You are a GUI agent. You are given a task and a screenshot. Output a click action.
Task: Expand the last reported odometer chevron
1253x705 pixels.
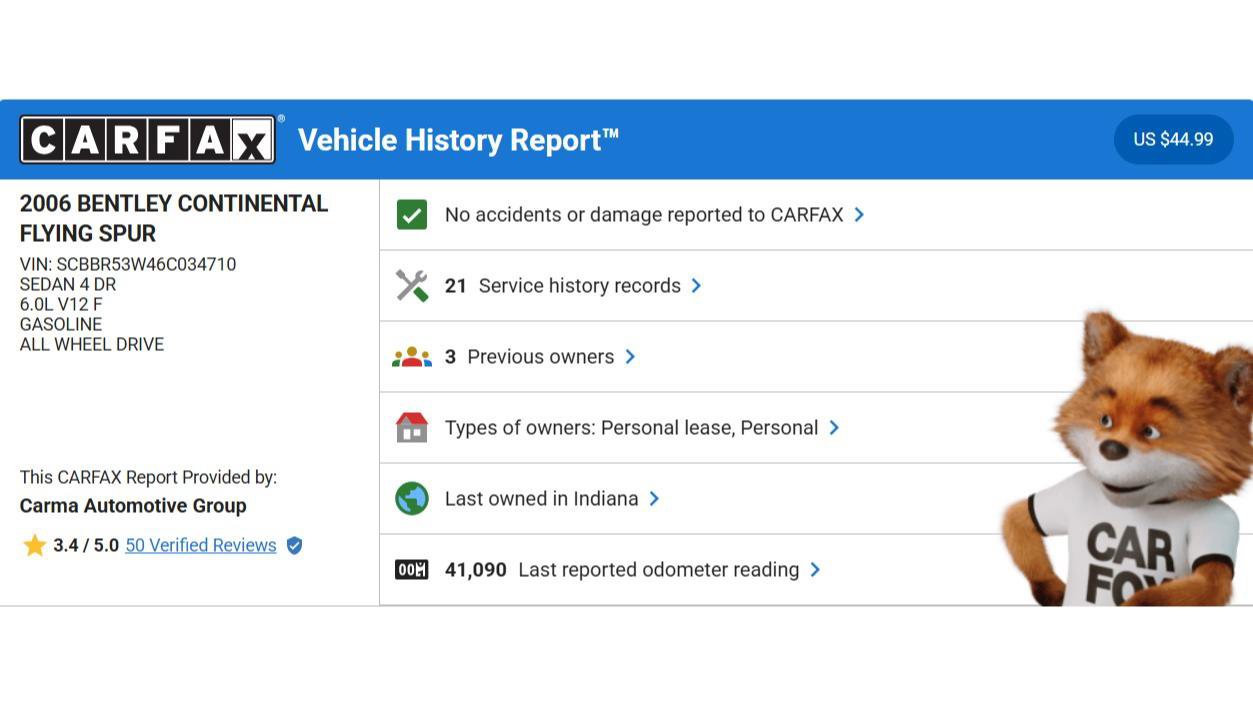pos(815,570)
